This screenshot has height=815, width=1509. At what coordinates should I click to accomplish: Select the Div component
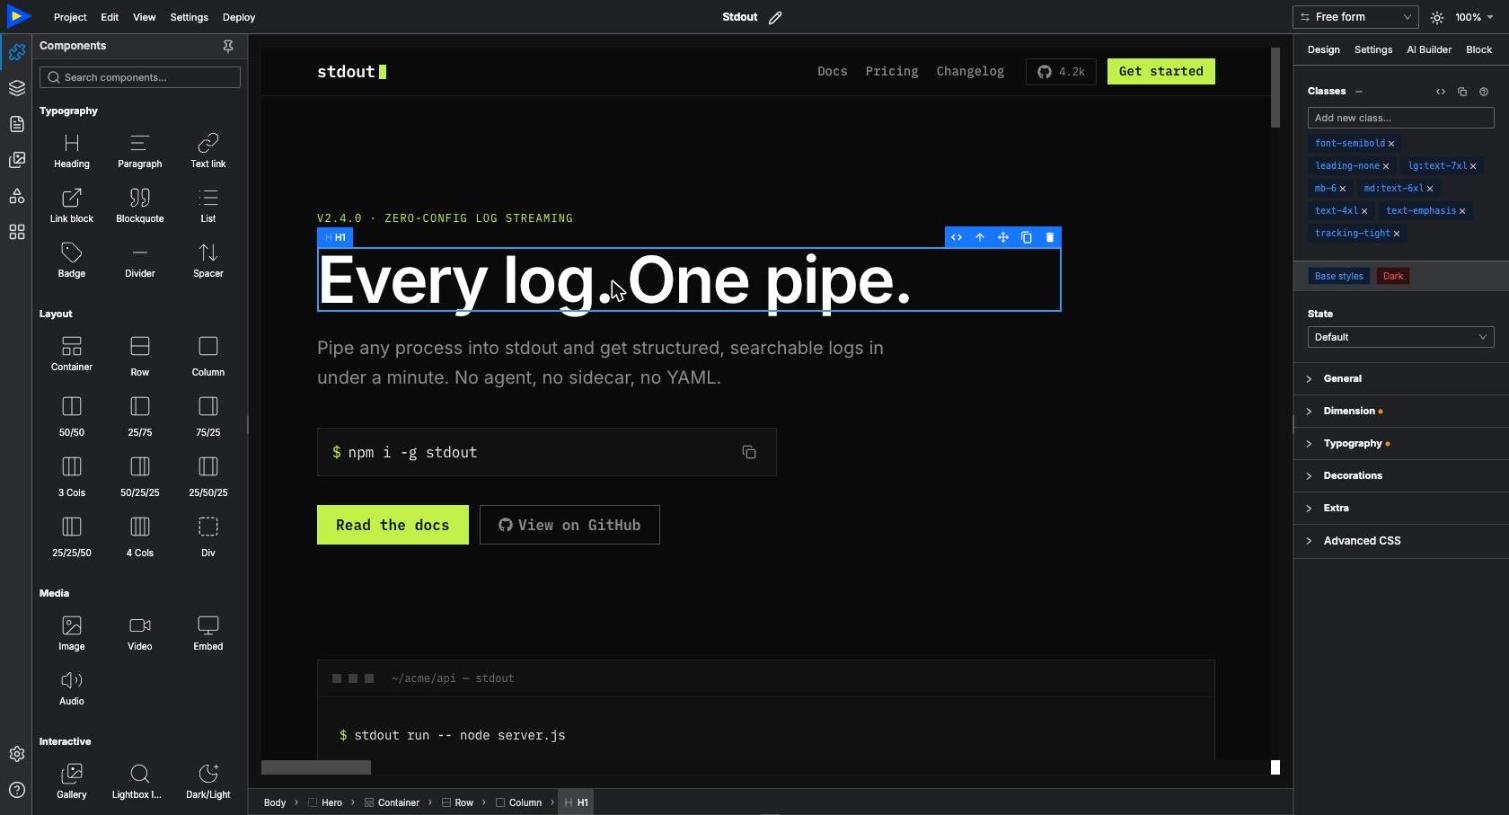point(208,536)
